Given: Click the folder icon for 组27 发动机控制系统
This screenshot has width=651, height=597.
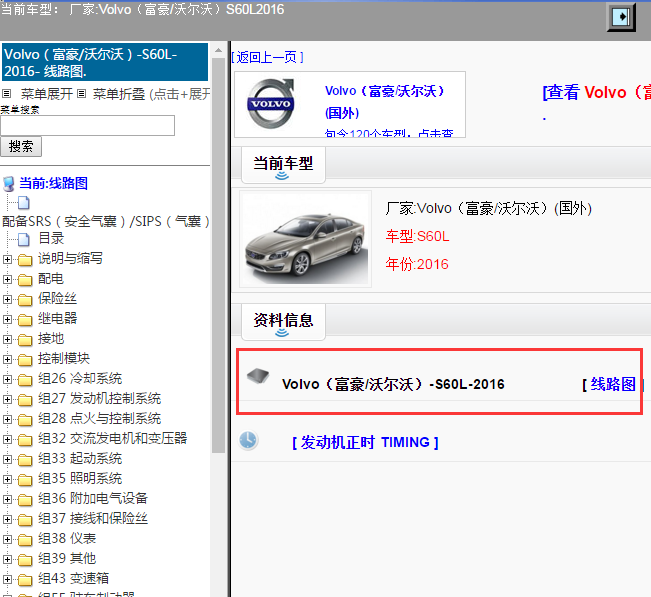Looking at the screenshot, I should point(25,400).
